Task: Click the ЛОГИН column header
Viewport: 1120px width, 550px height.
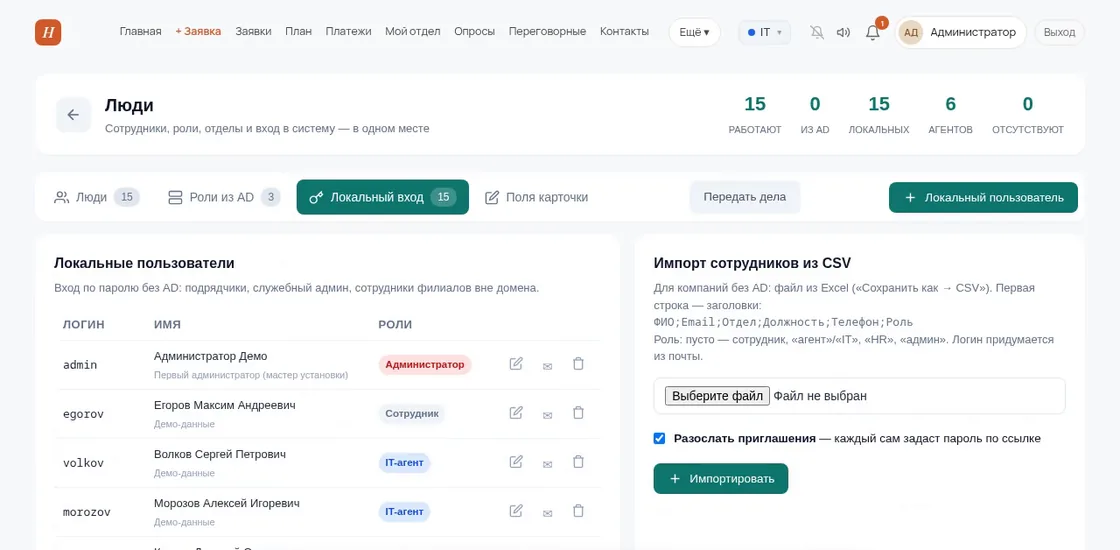Action: (x=84, y=324)
